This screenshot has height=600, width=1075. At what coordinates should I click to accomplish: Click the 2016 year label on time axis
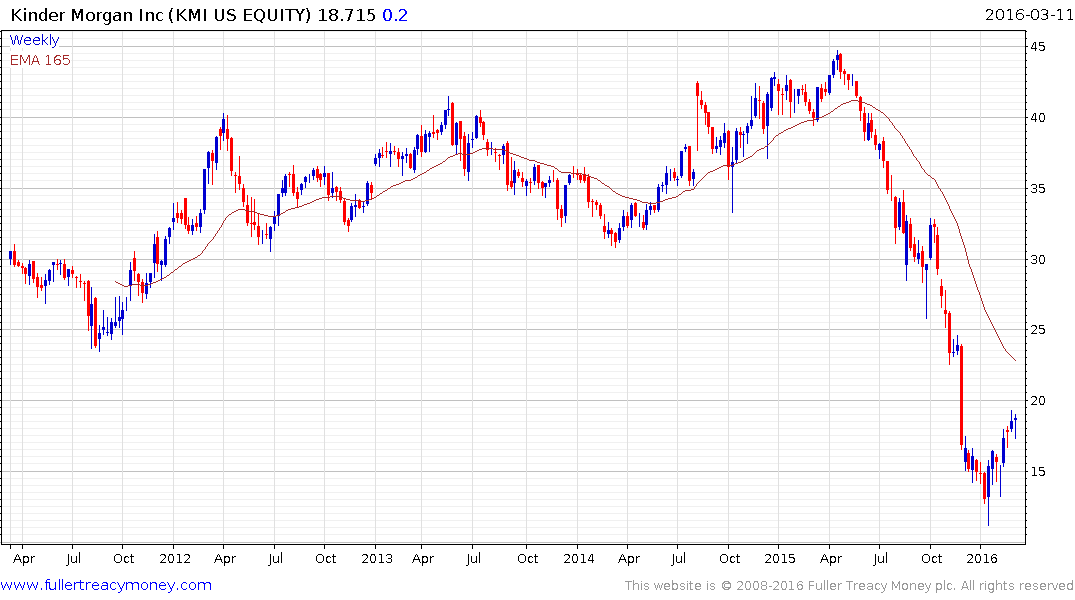(x=982, y=558)
